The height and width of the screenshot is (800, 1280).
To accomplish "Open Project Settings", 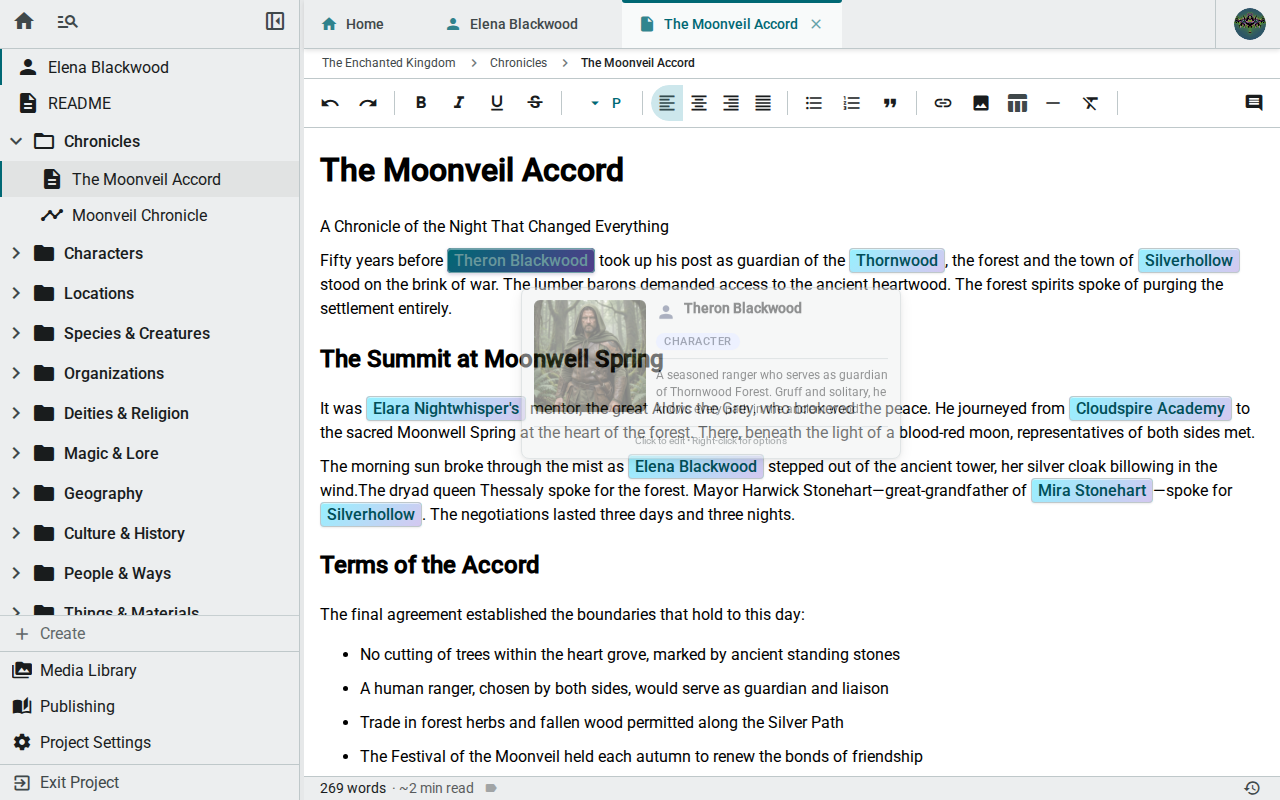I will 150,742.
